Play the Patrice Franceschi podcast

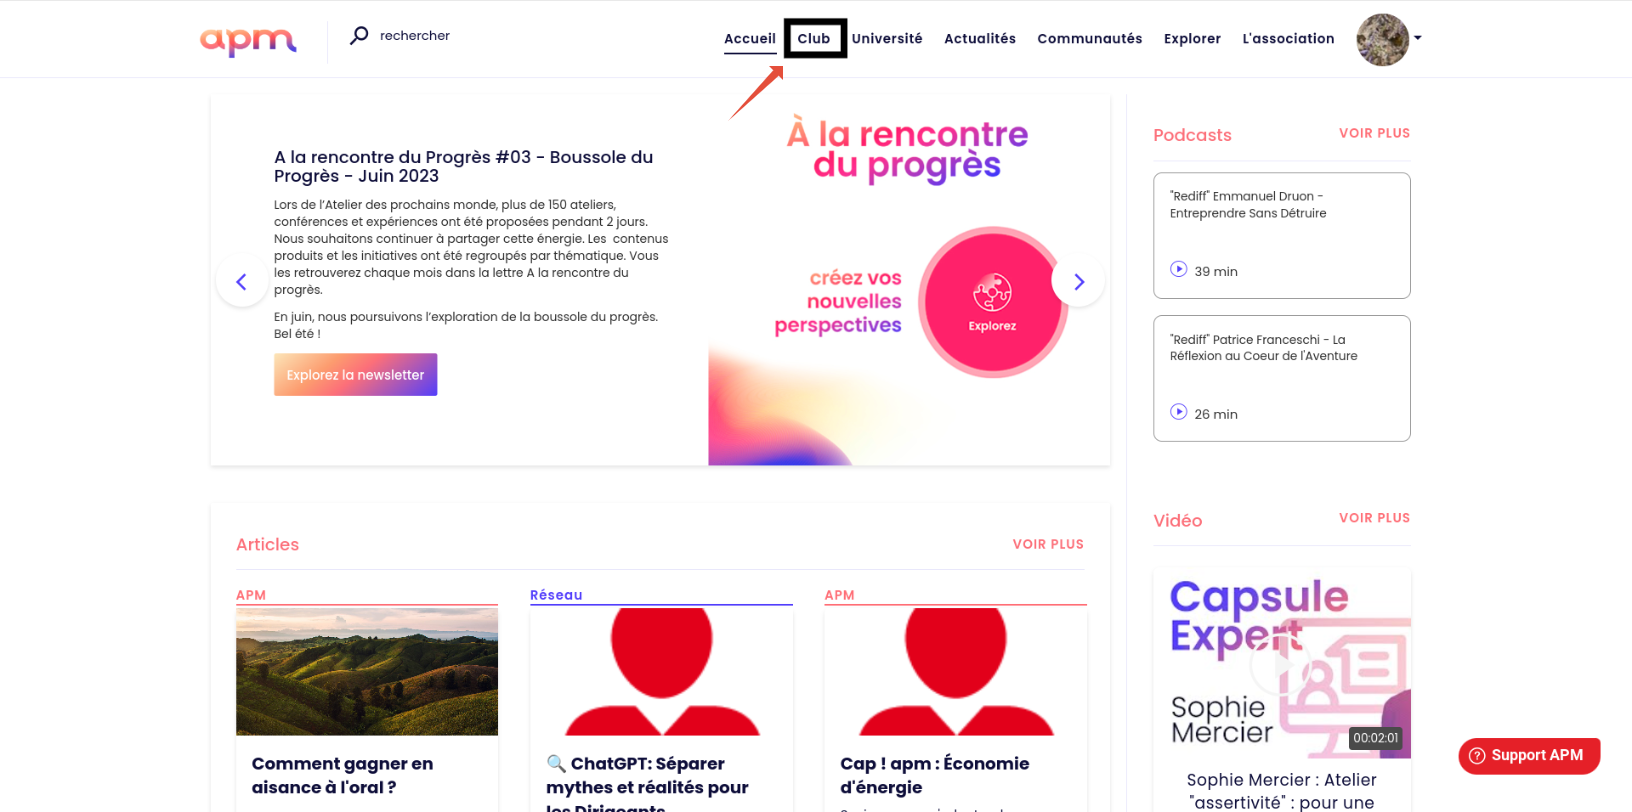tap(1179, 413)
